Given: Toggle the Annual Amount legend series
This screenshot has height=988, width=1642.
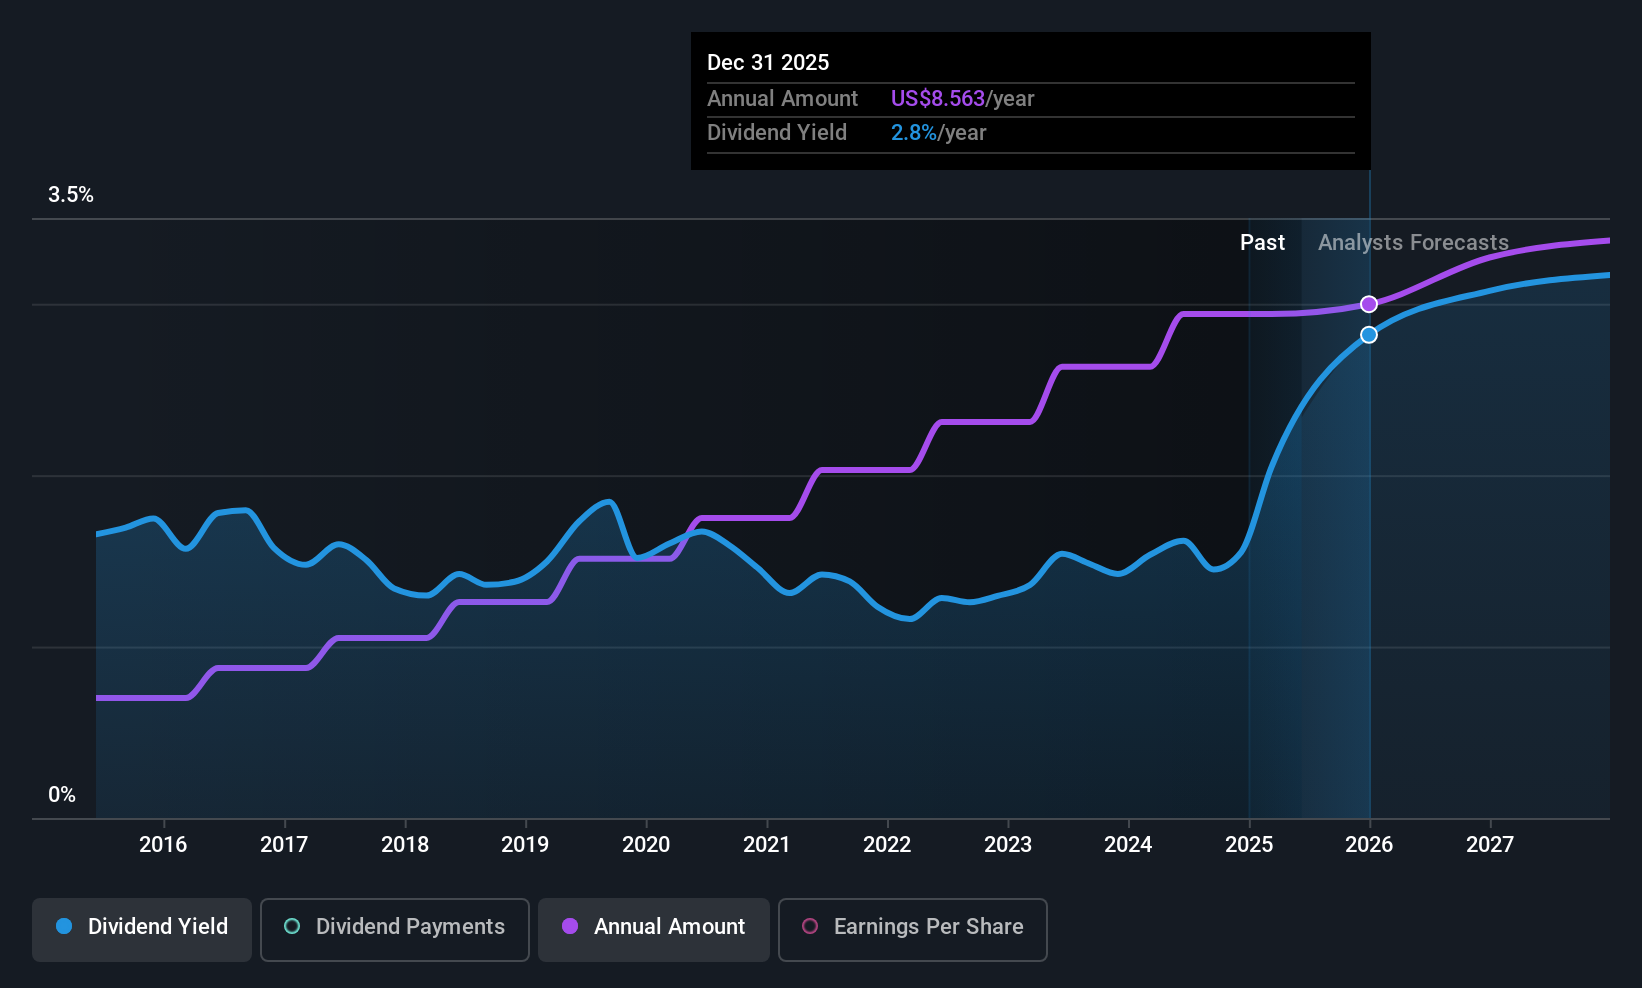Looking at the screenshot, I should (653, 929).
